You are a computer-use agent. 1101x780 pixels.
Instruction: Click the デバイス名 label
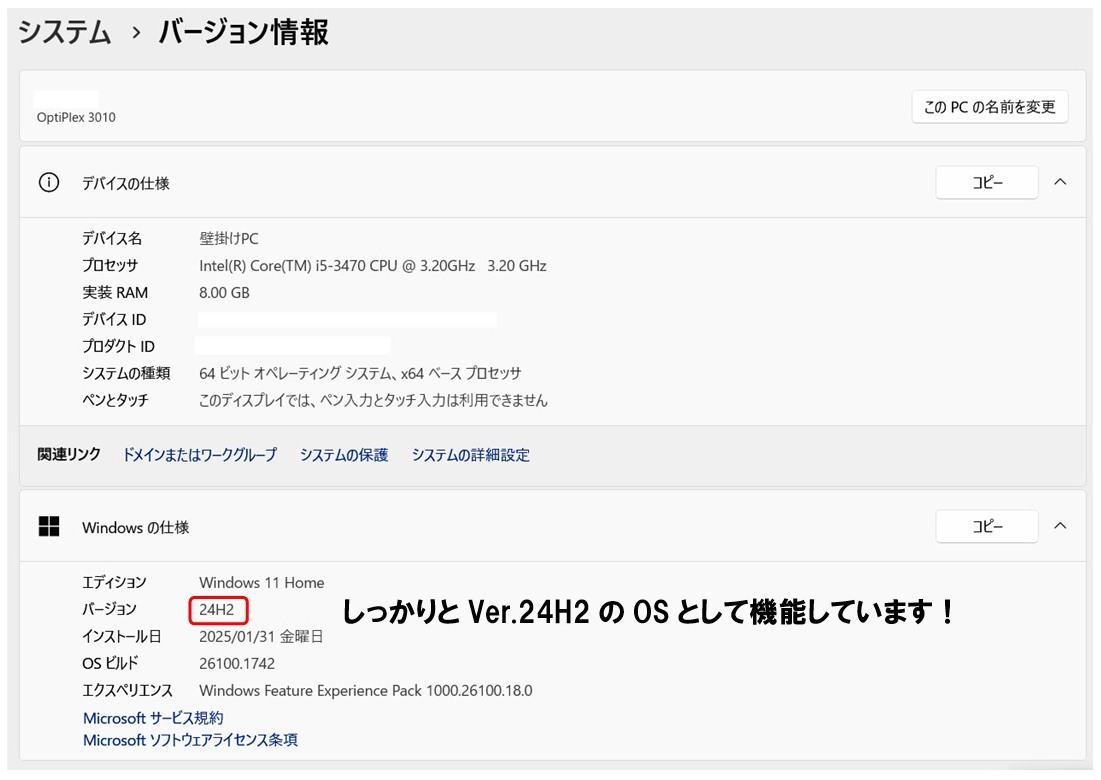112,239
